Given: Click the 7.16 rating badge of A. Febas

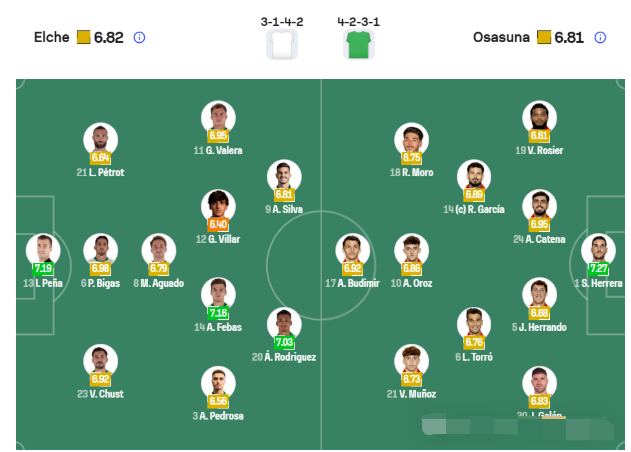Looking at the screenshot, I should tap(218, 313).
